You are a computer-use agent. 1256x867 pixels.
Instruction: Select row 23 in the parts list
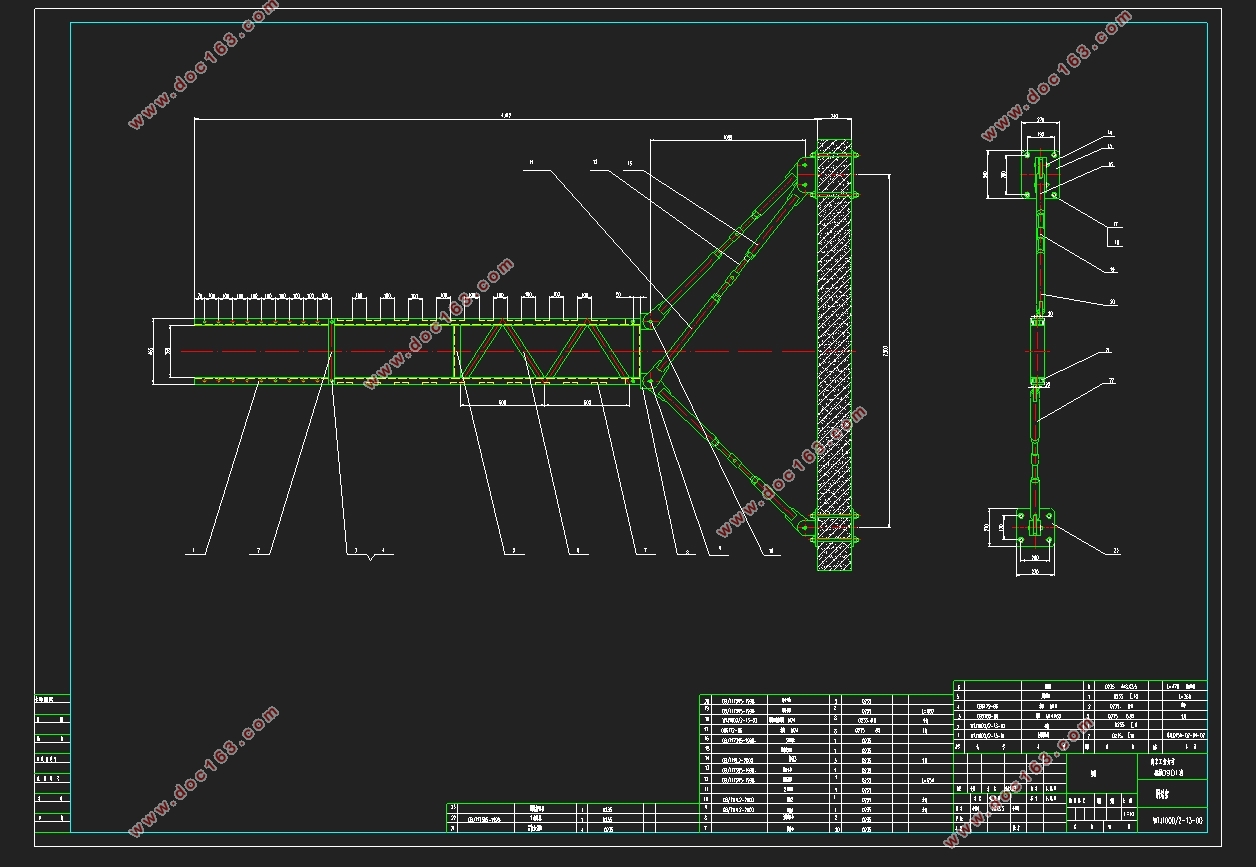pyautogui.click(x=572, y=808)
